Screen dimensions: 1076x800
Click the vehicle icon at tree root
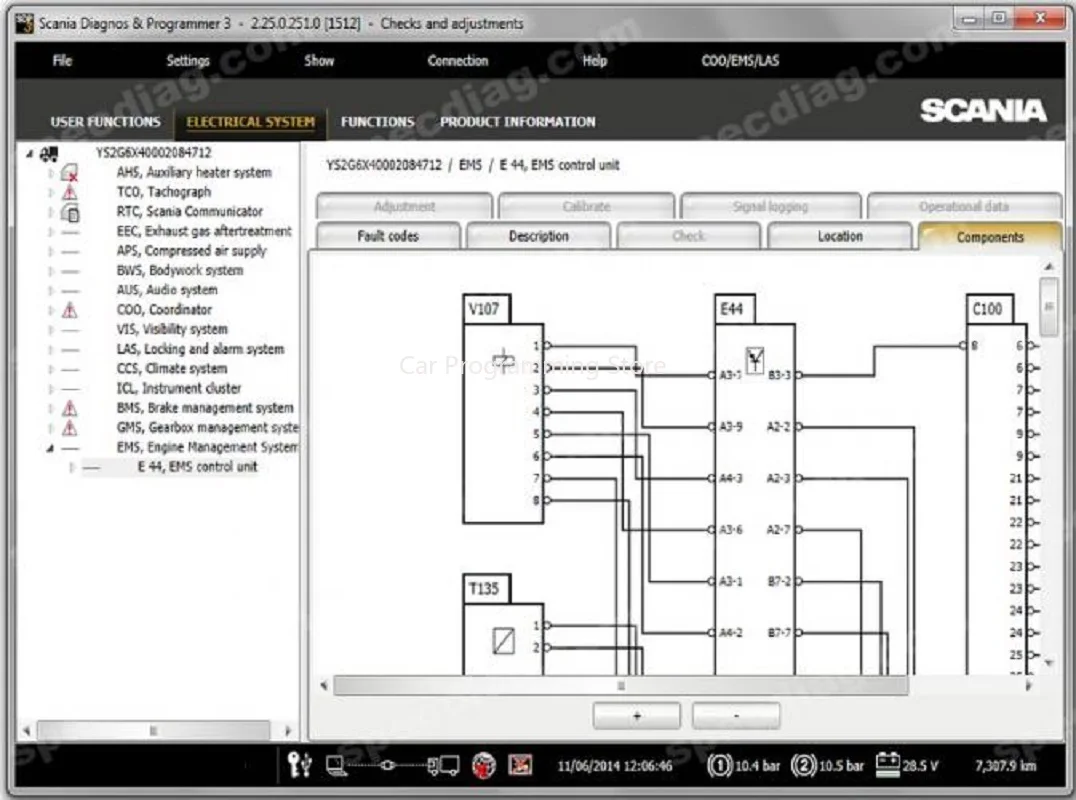pos(49,154)
